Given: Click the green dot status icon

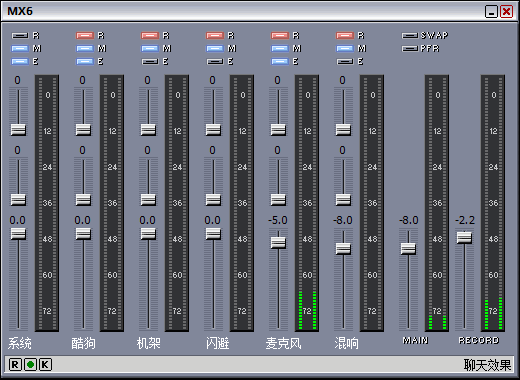Looking at the screenshot, I should [x=30, y=365].
